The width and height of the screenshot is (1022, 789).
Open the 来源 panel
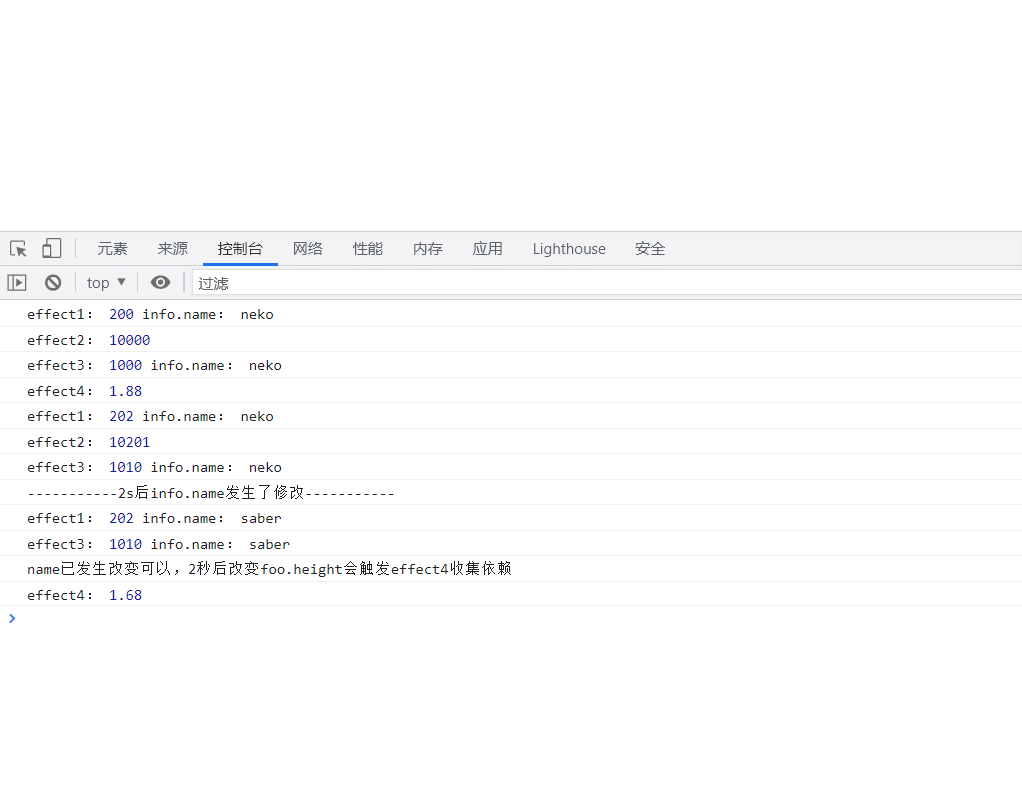(172, 248)
